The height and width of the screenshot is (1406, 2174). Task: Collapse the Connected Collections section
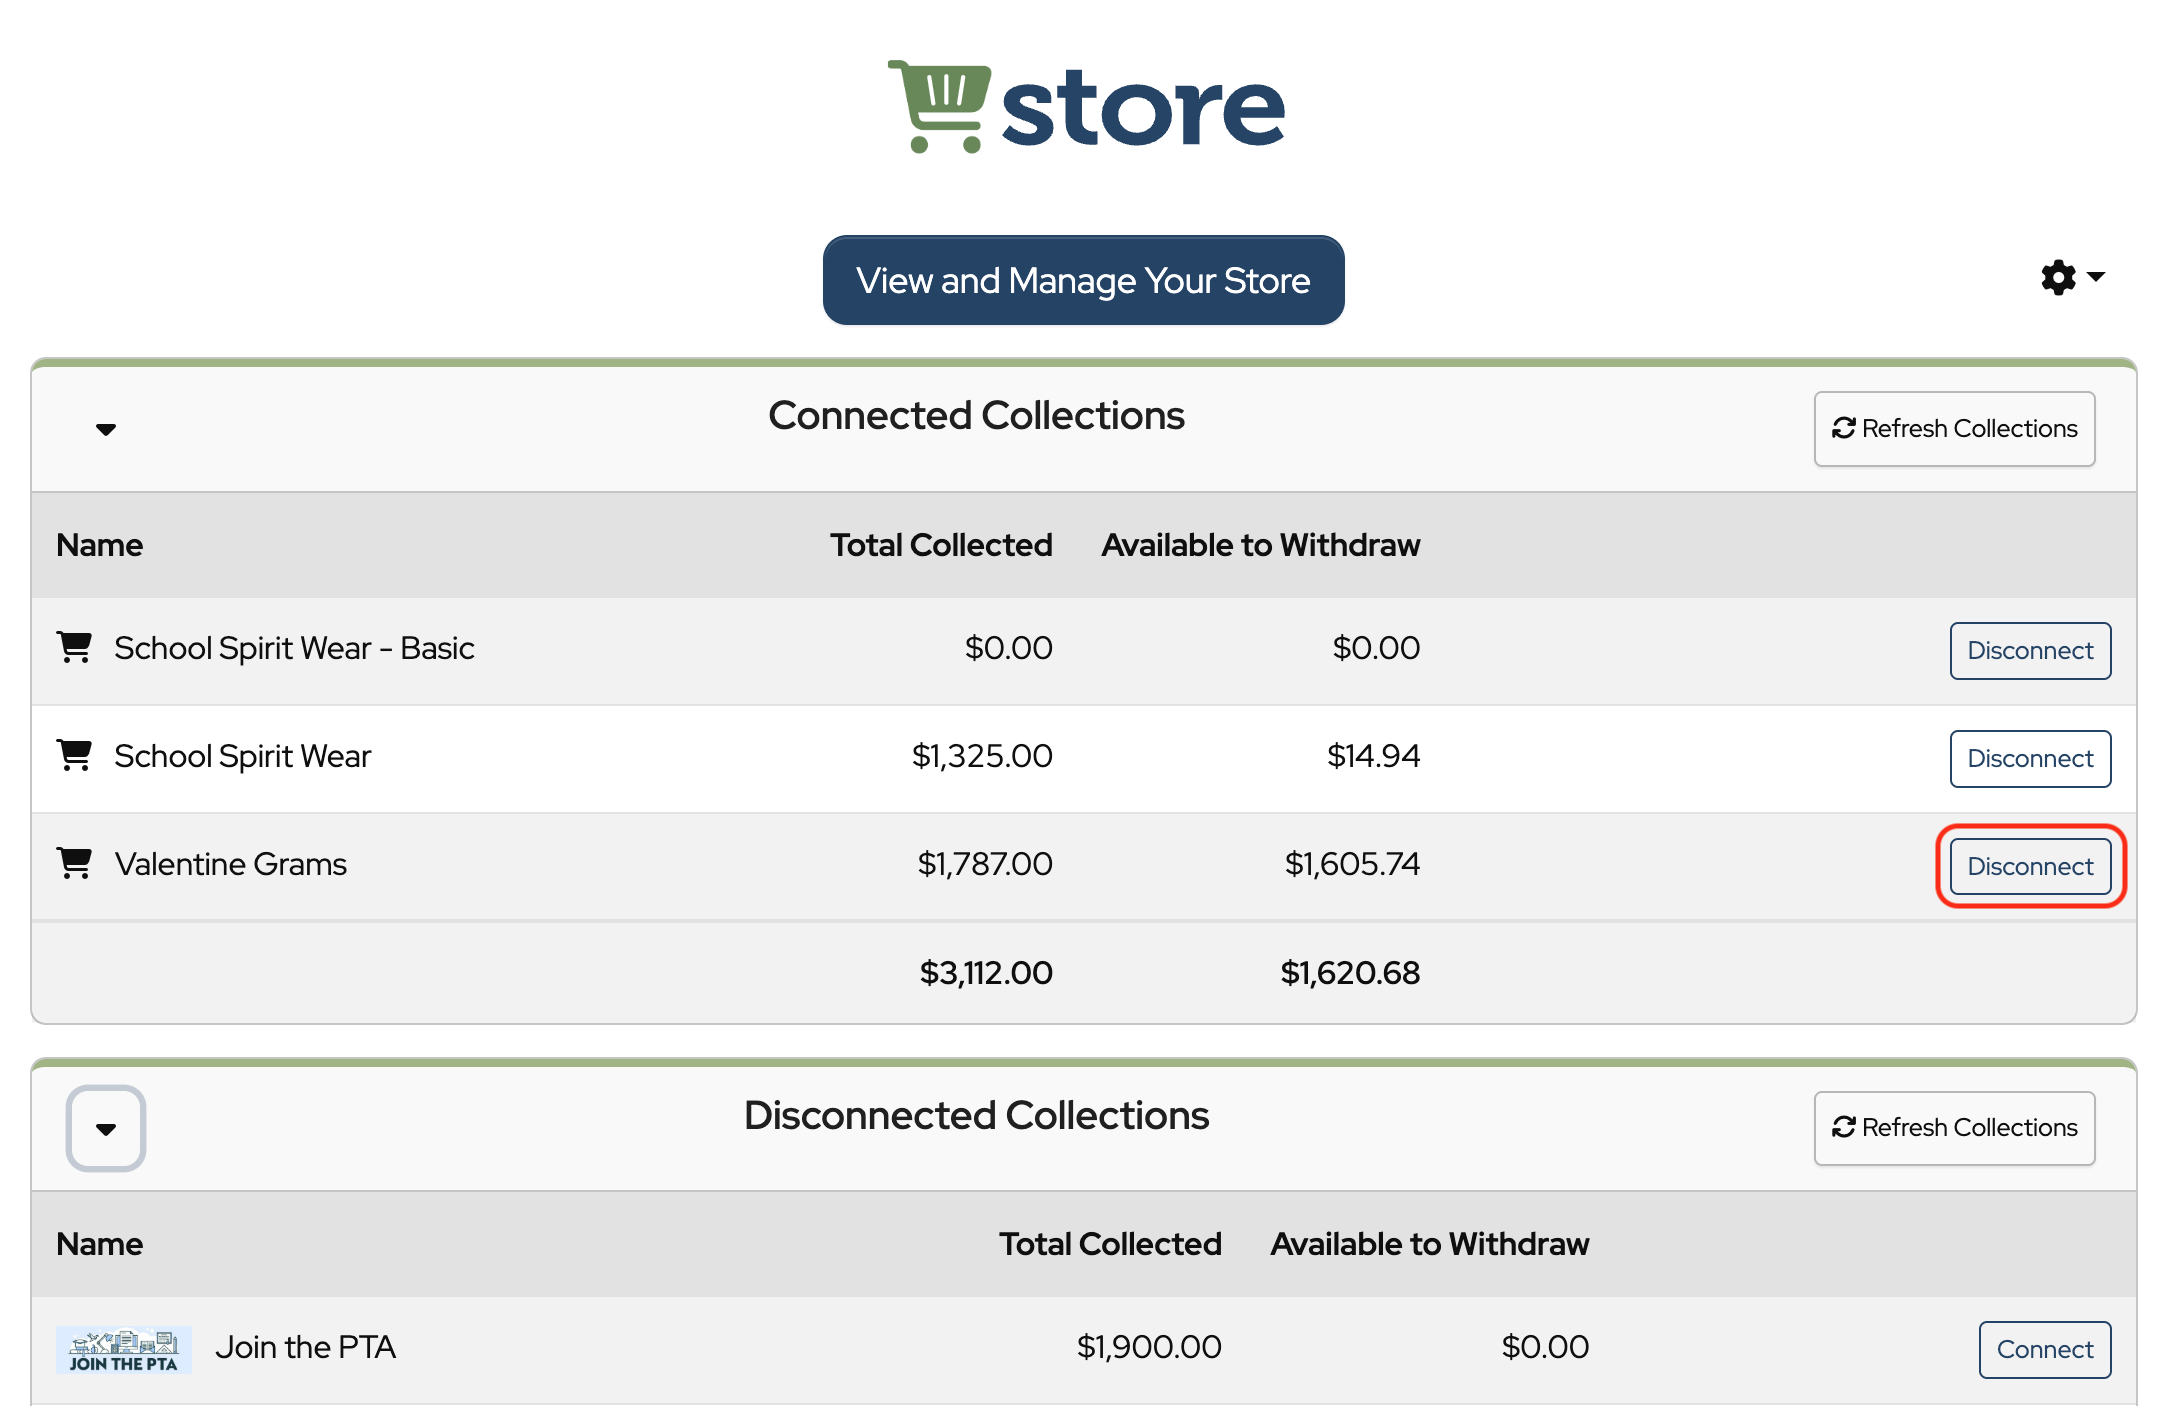pyautogui.click(x=106, y=429)
